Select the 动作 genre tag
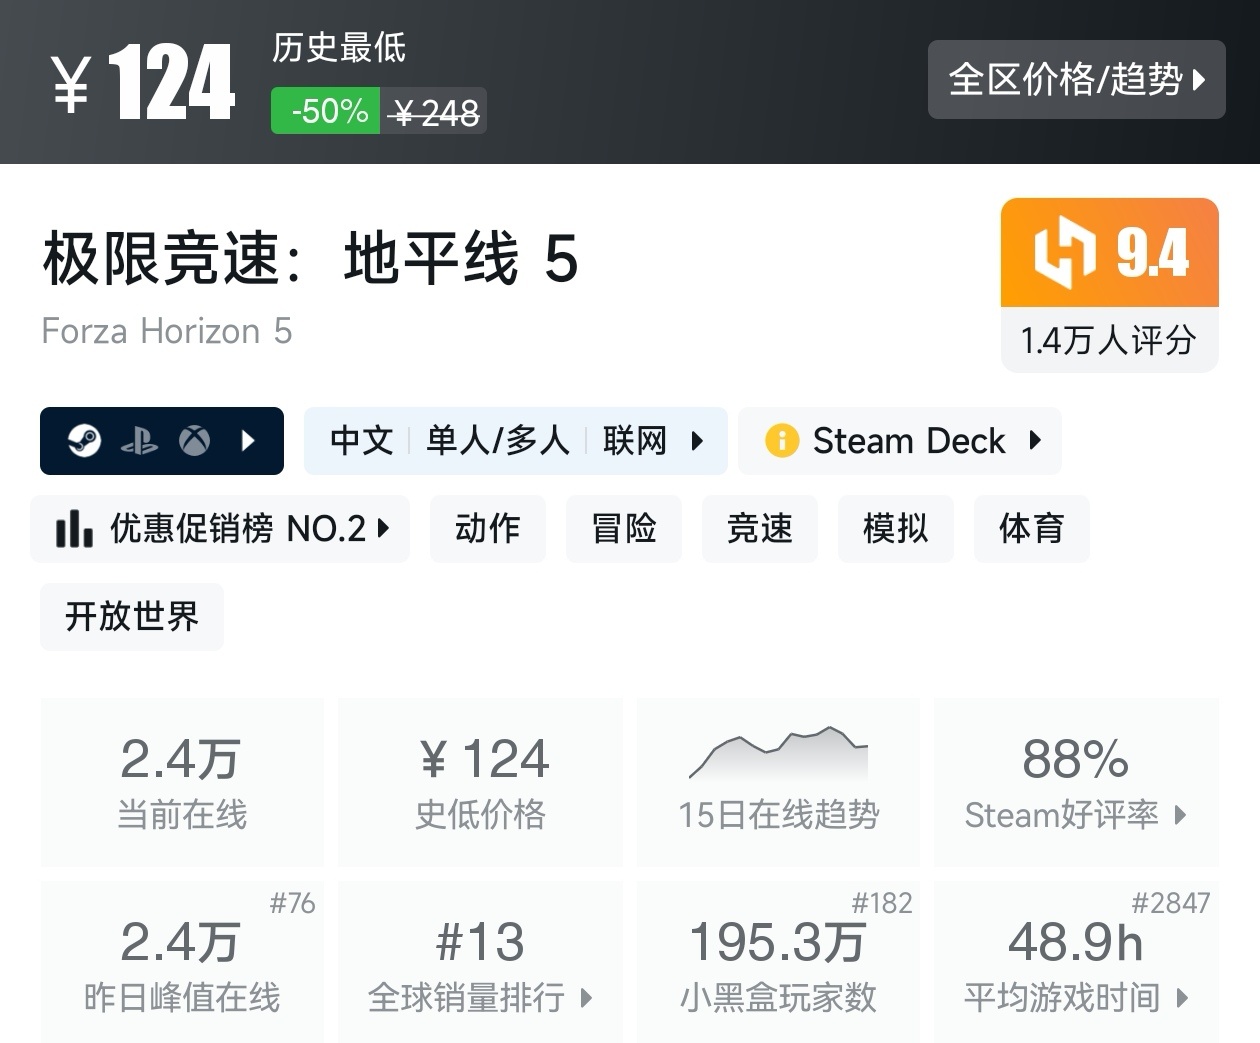Image resolution: width=1260 pixels, height=1043 pixels. coord(487,528)
